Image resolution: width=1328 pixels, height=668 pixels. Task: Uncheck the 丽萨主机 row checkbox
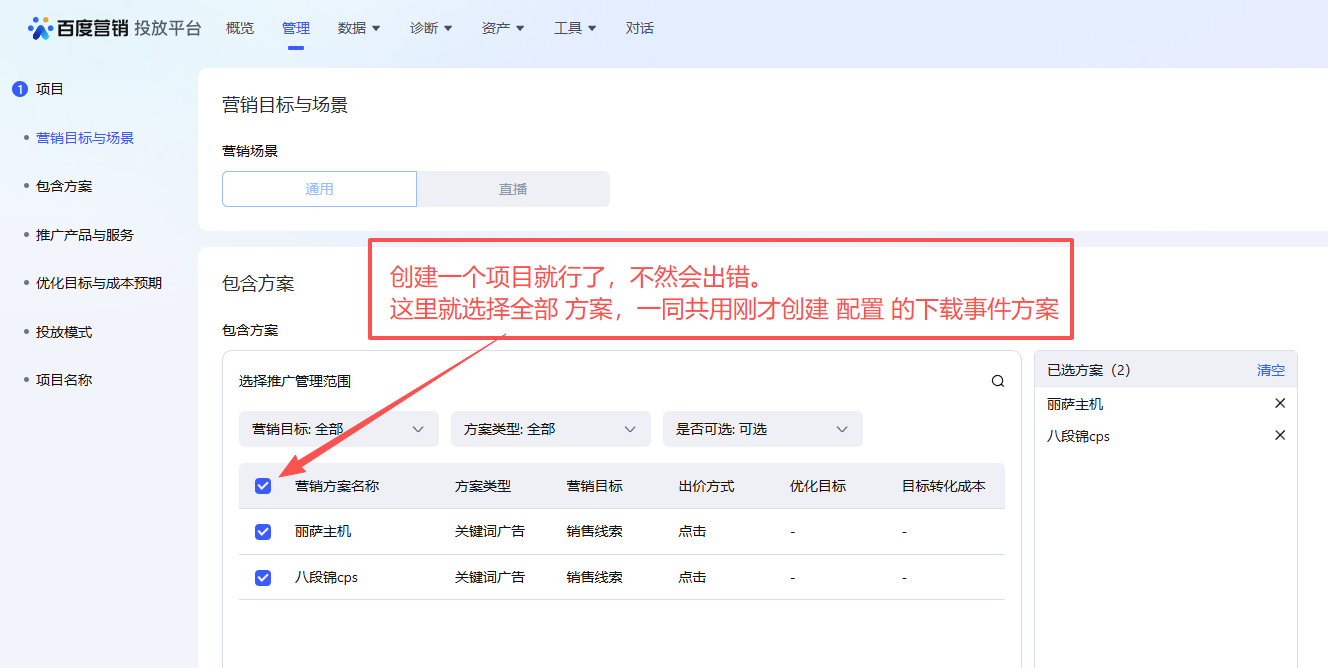263,532
